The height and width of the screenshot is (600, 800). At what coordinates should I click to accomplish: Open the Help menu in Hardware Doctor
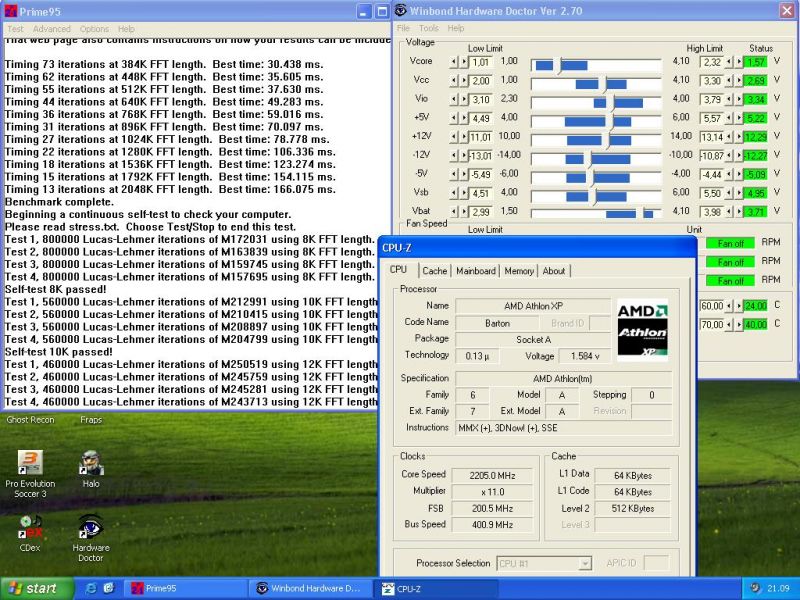tap(456, 28)
